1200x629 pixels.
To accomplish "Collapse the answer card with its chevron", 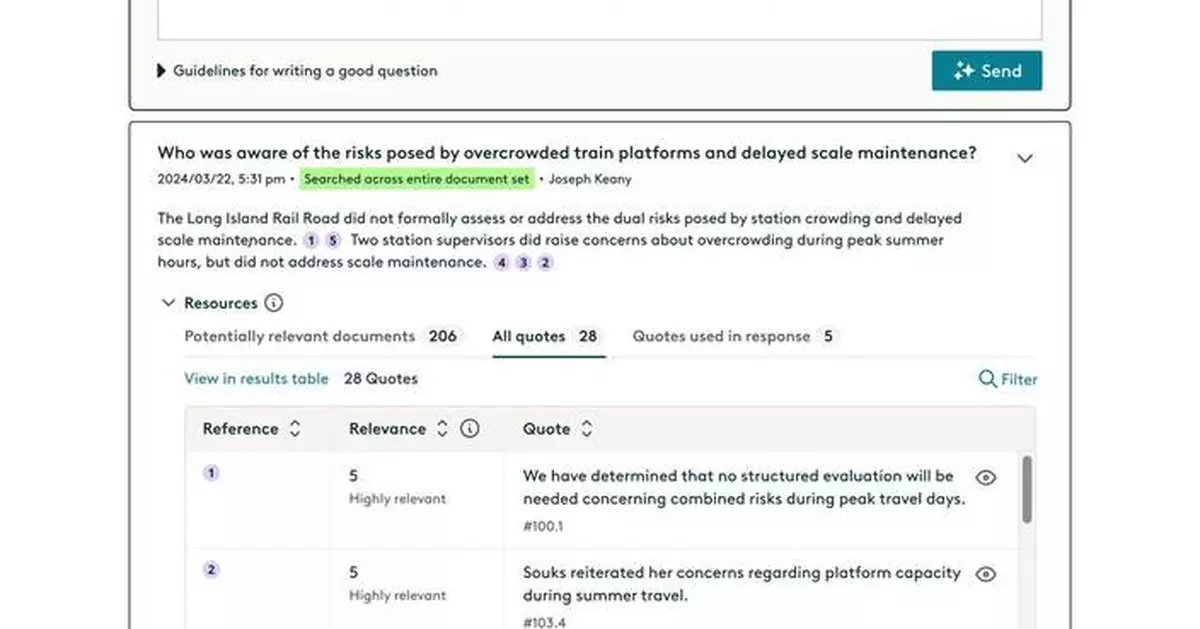I will (1024, 158).
